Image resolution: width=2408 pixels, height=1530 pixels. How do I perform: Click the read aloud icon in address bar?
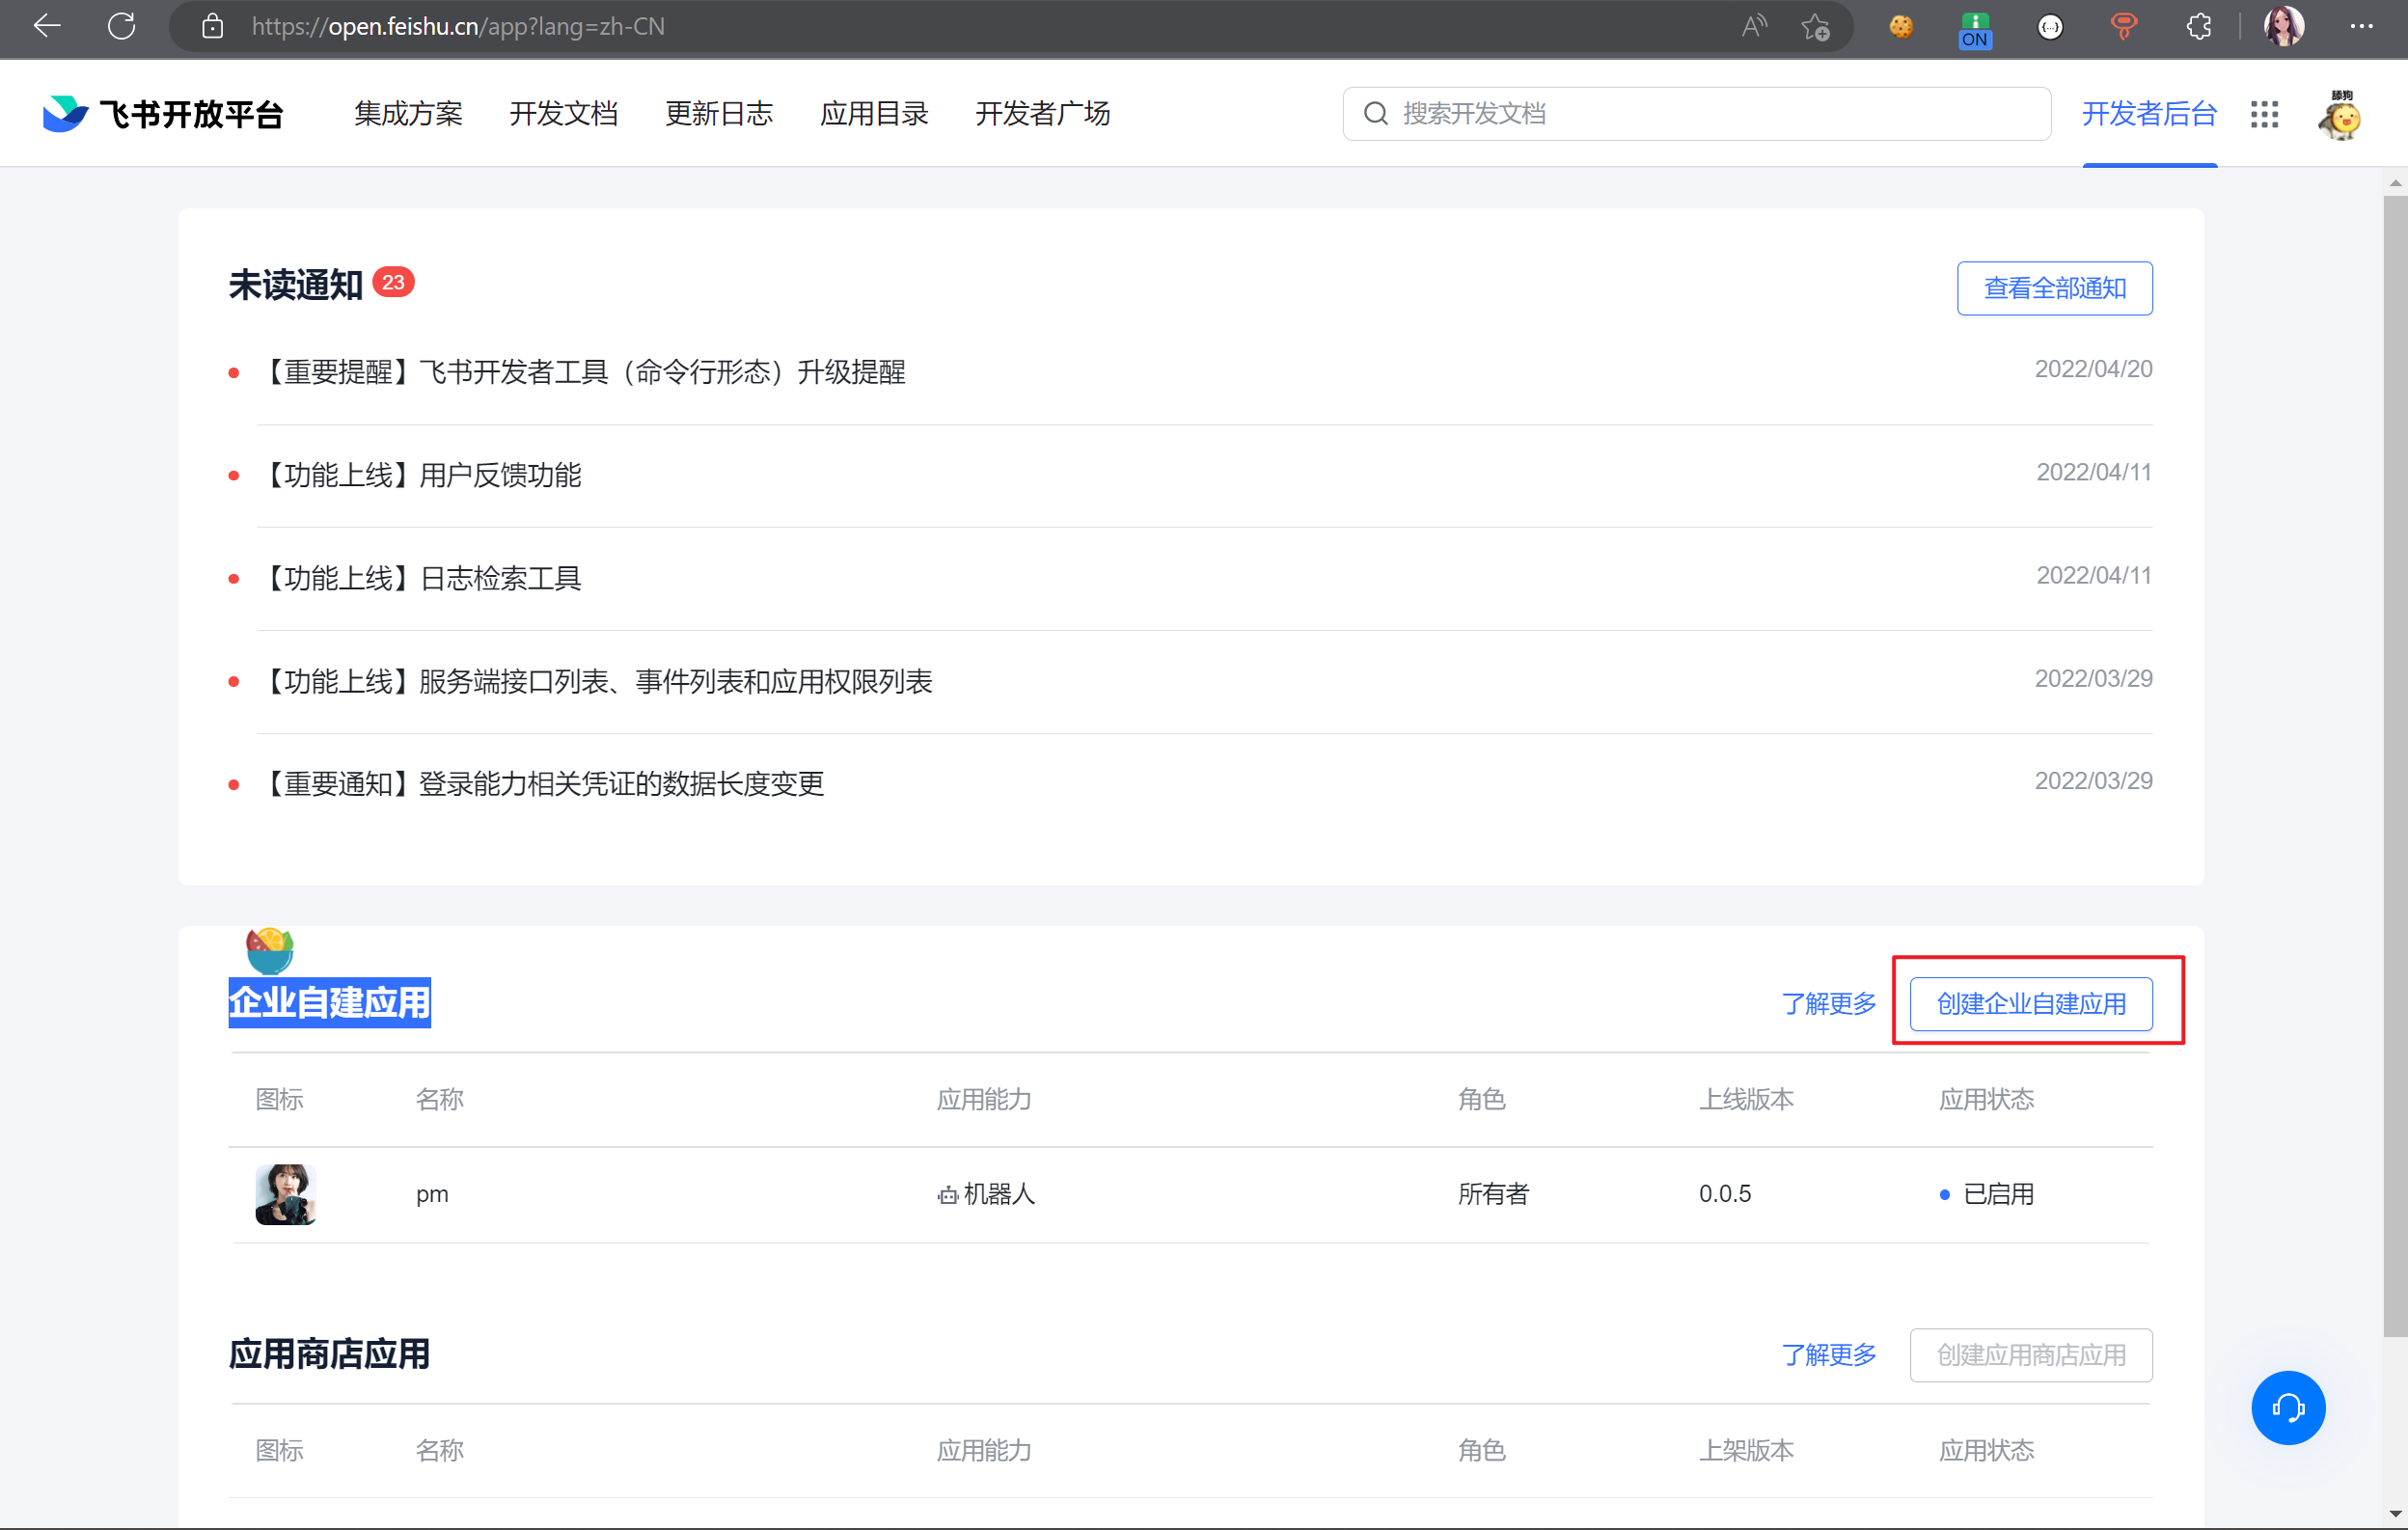click(x=1753, y=27)
